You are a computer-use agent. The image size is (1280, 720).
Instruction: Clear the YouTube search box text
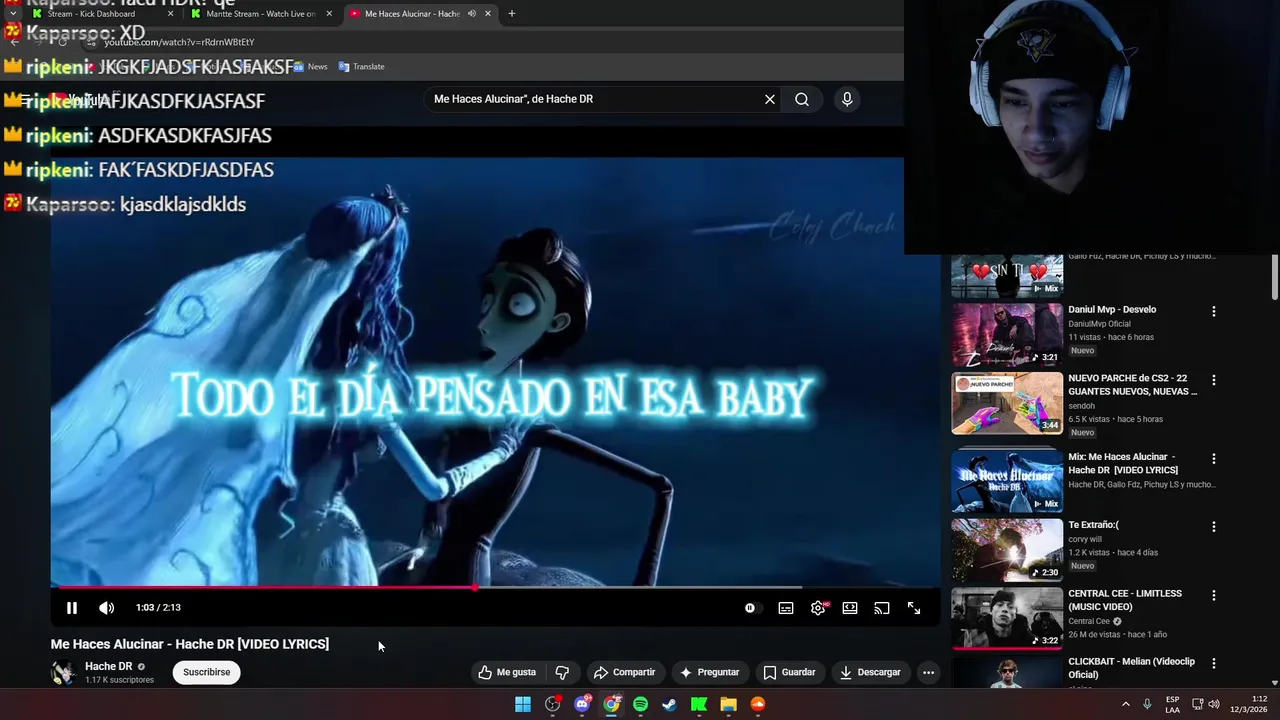point(770,99)
